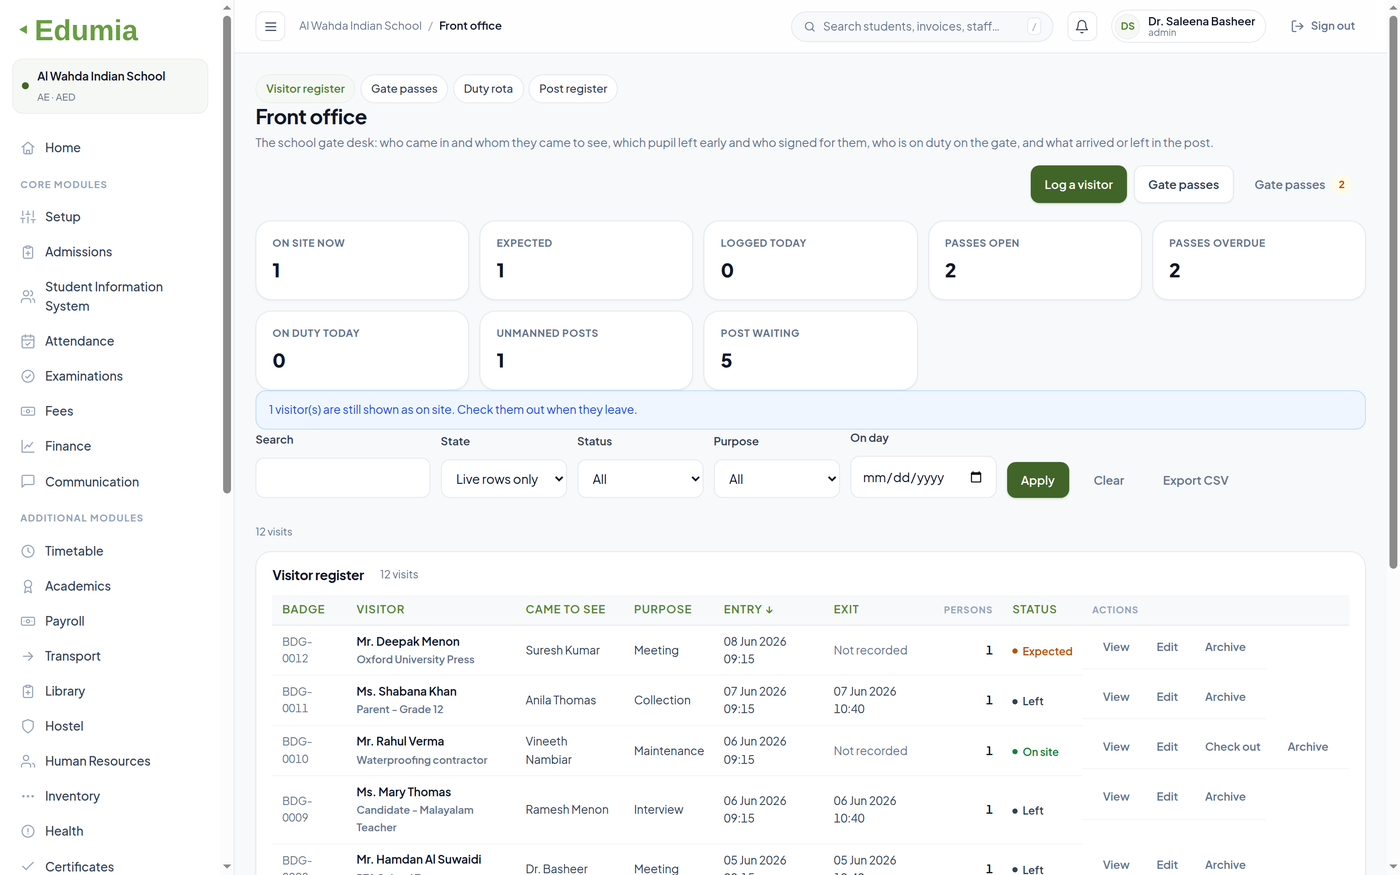Click the Sign out icon

click(1297, 26)
